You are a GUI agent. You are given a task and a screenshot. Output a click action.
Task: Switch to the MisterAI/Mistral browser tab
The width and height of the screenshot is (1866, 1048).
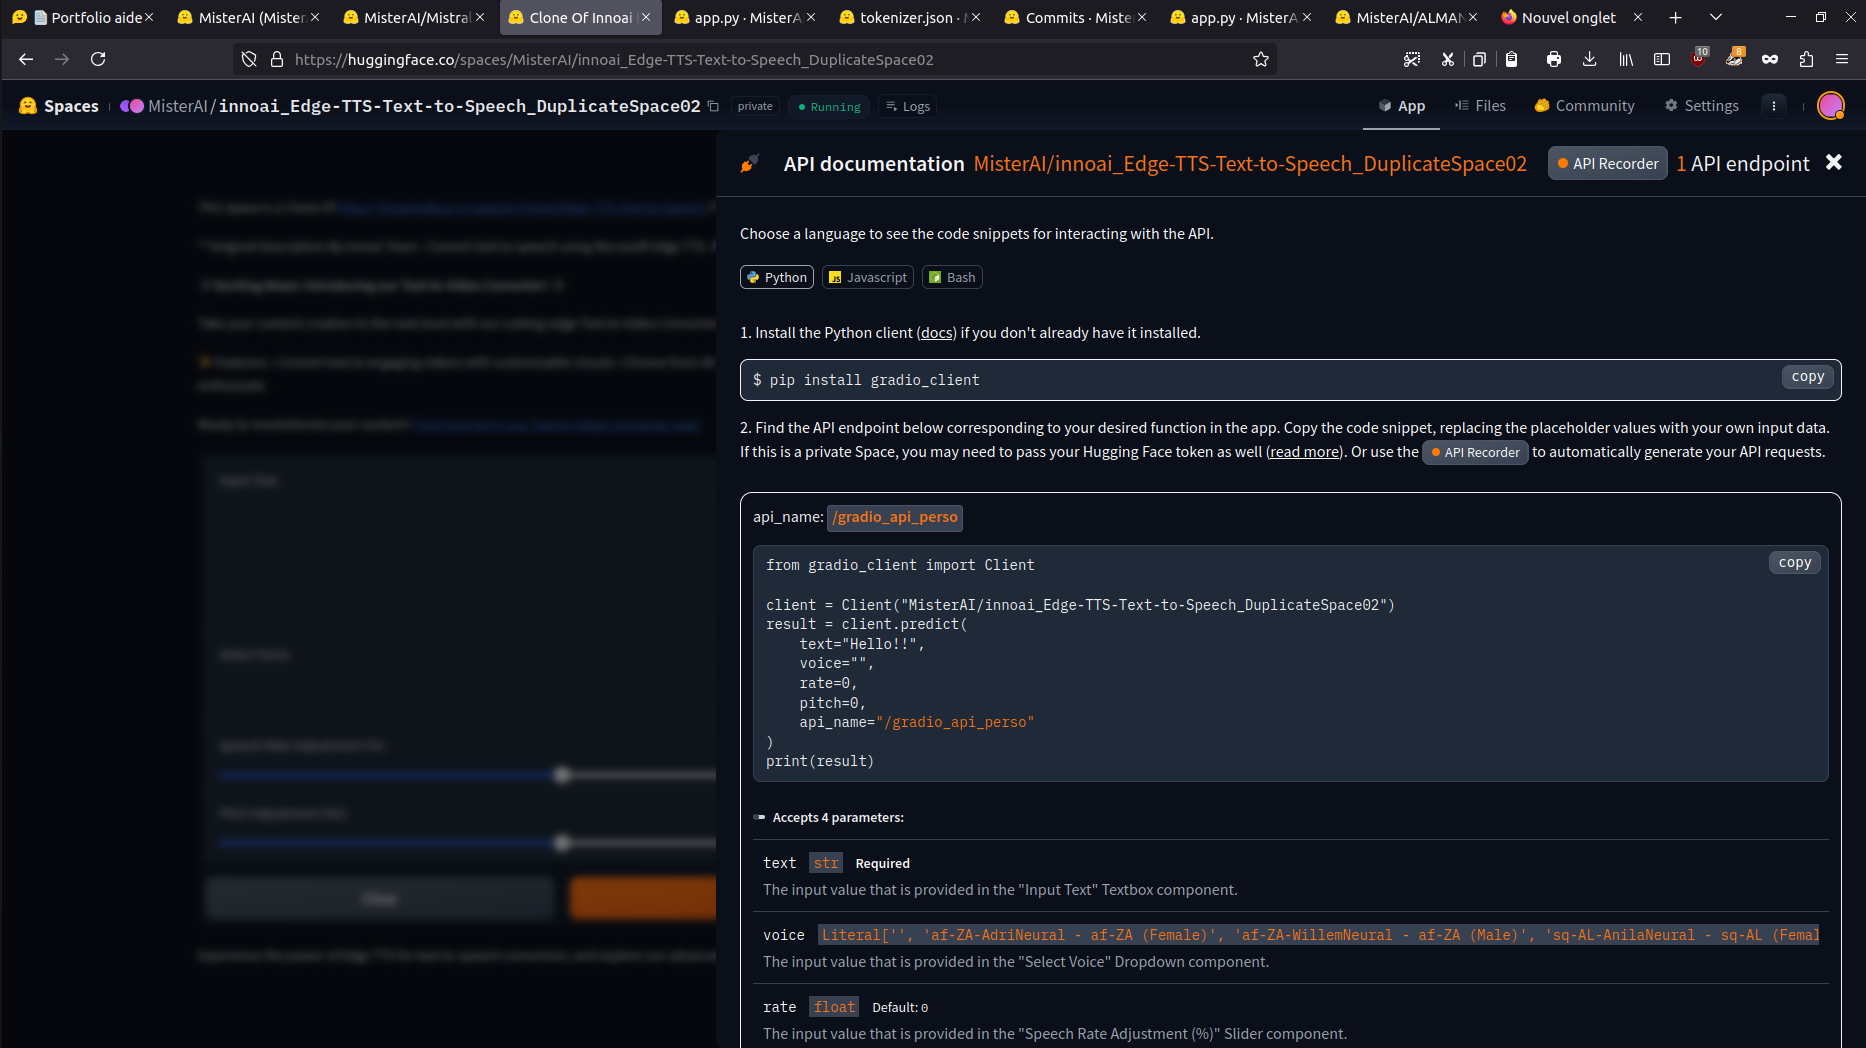tap(414, 17)
